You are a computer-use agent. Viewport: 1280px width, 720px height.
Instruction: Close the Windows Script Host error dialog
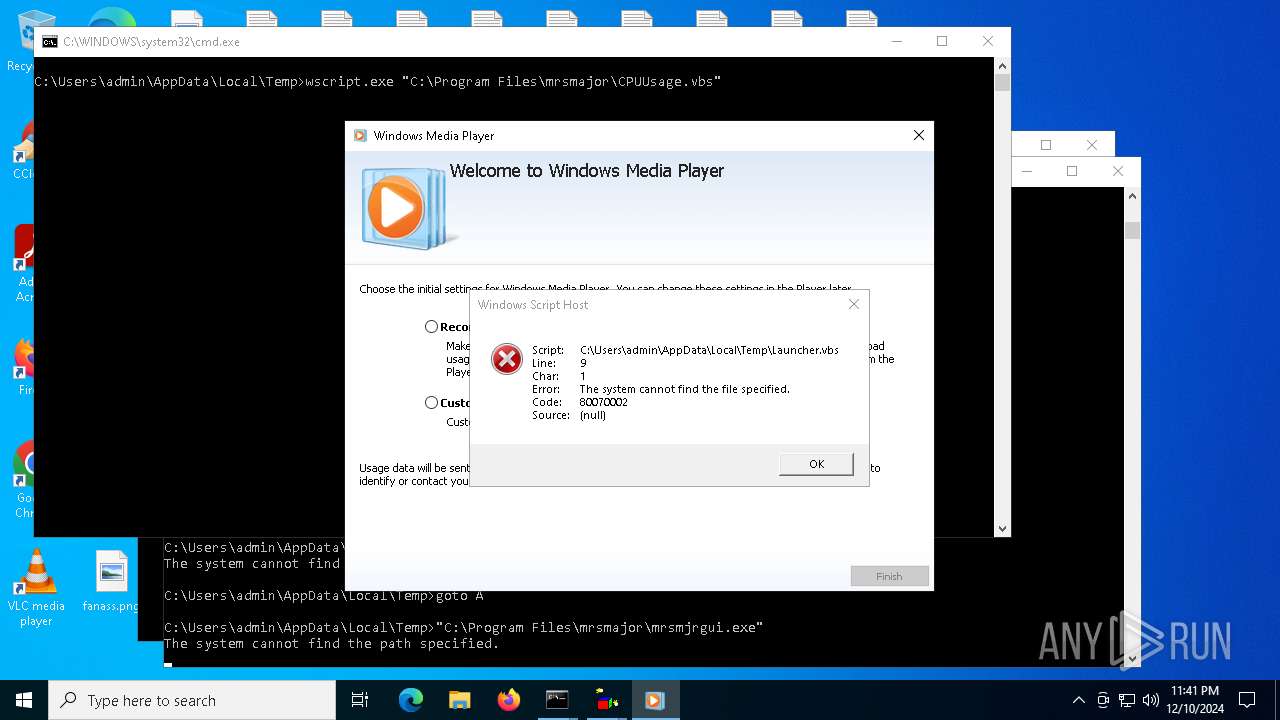pyautogui.click(x=853, y=304)
